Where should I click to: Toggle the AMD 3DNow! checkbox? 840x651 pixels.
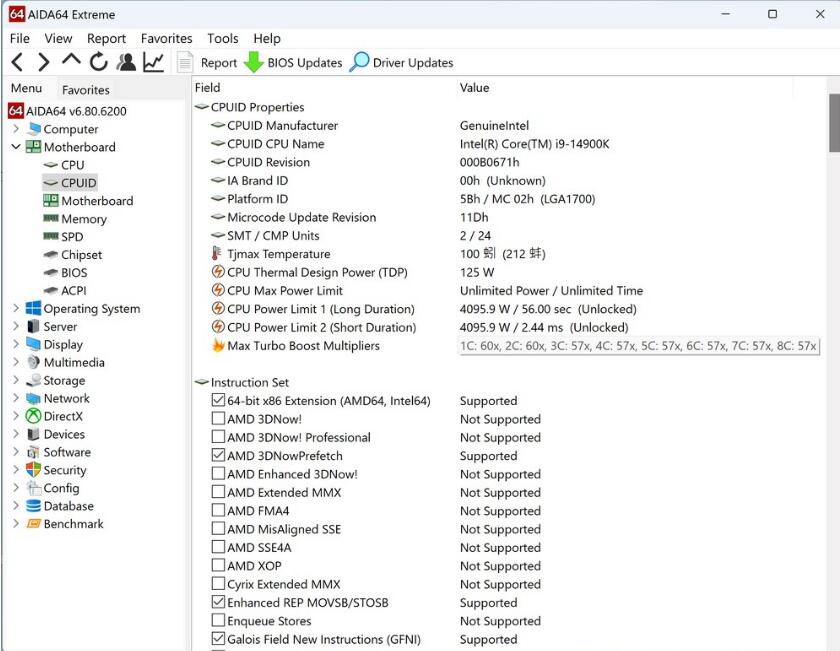pos(218,418)
